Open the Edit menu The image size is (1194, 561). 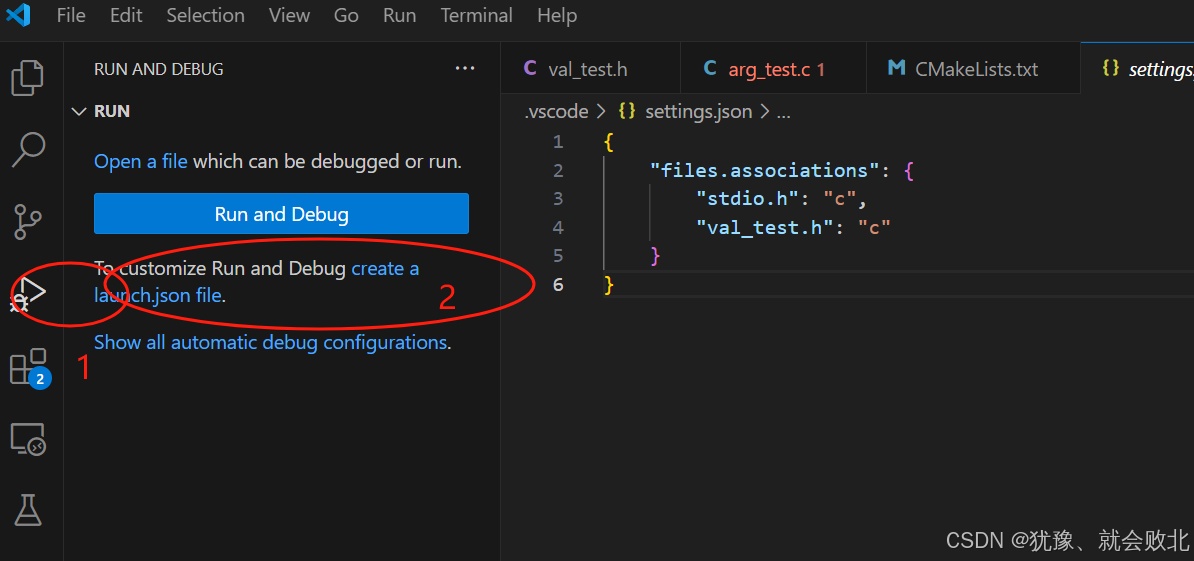[x=126, y=15]
